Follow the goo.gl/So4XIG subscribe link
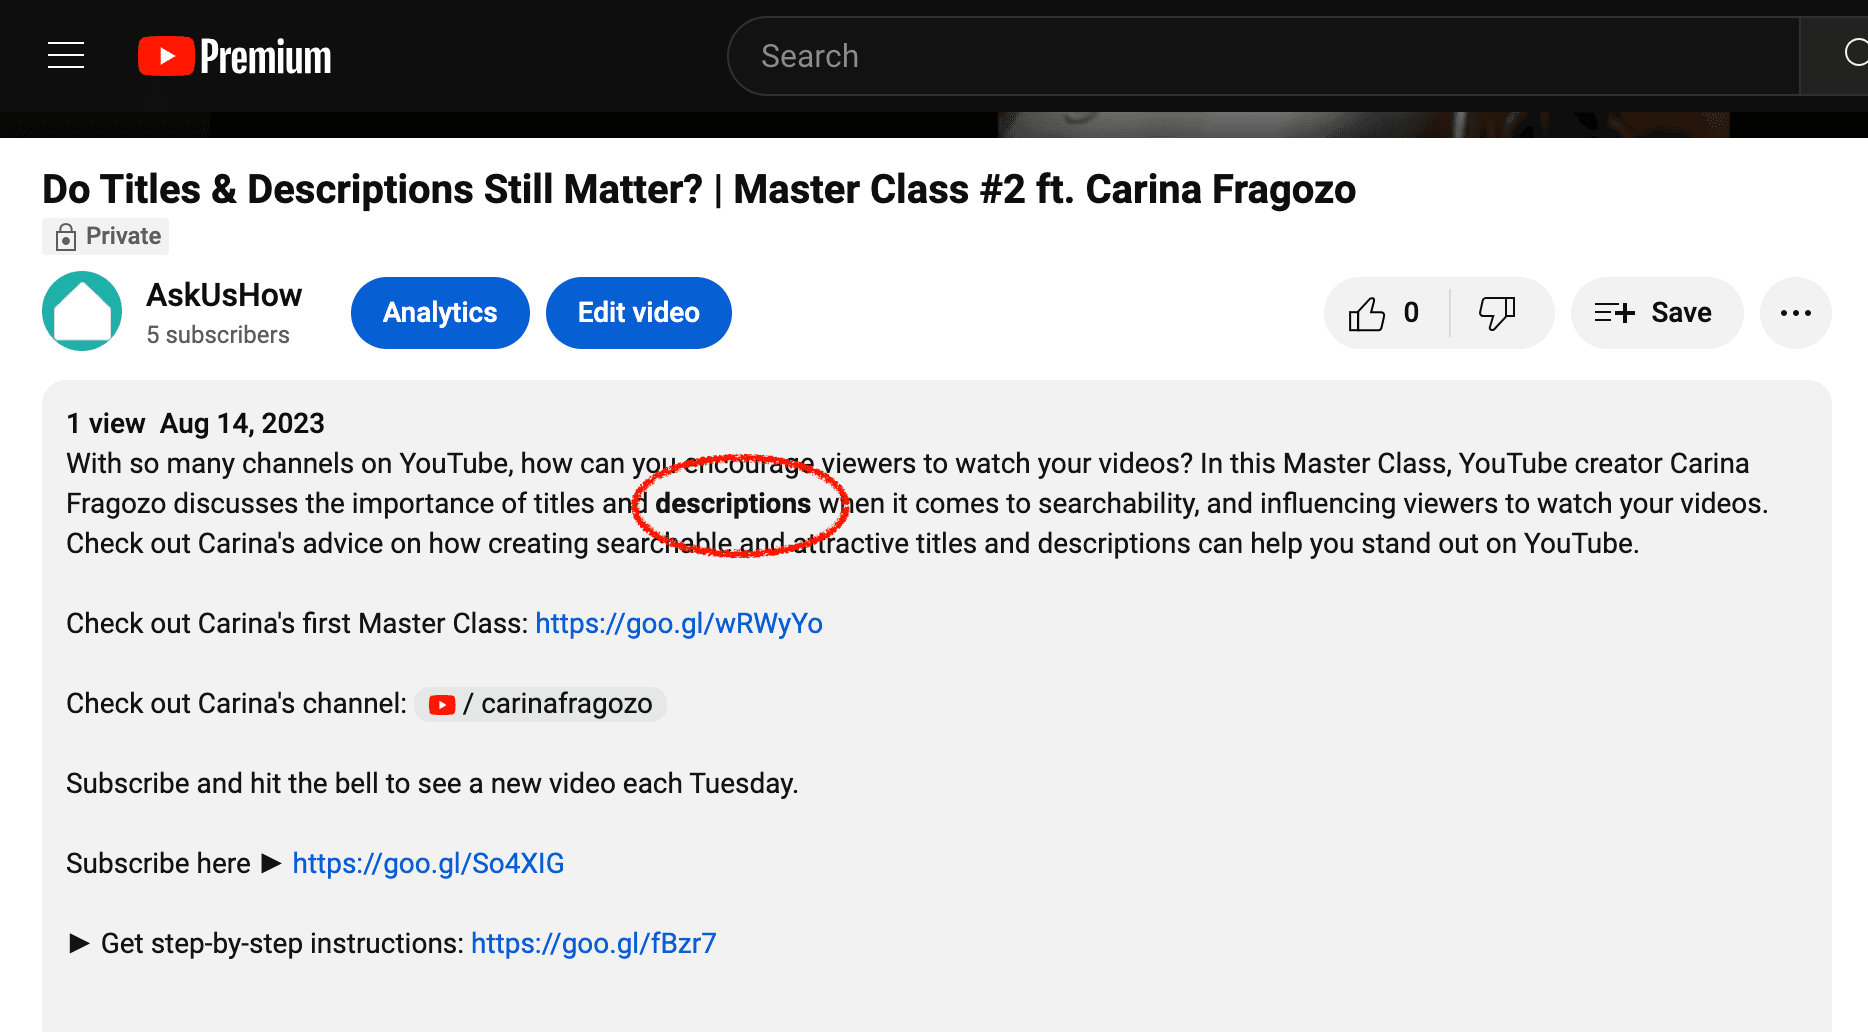1868x1032 pixels. (428, 864)
